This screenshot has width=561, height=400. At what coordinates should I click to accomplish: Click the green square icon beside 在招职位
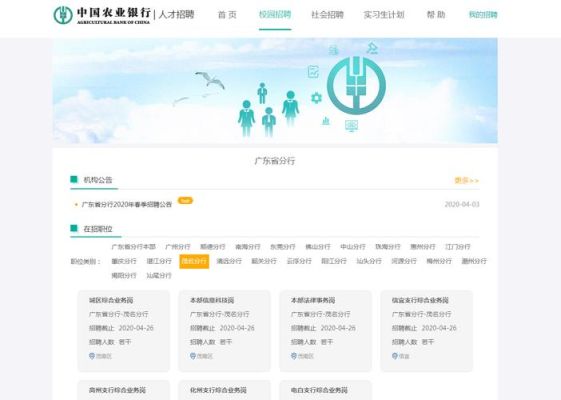click(74, 228)
